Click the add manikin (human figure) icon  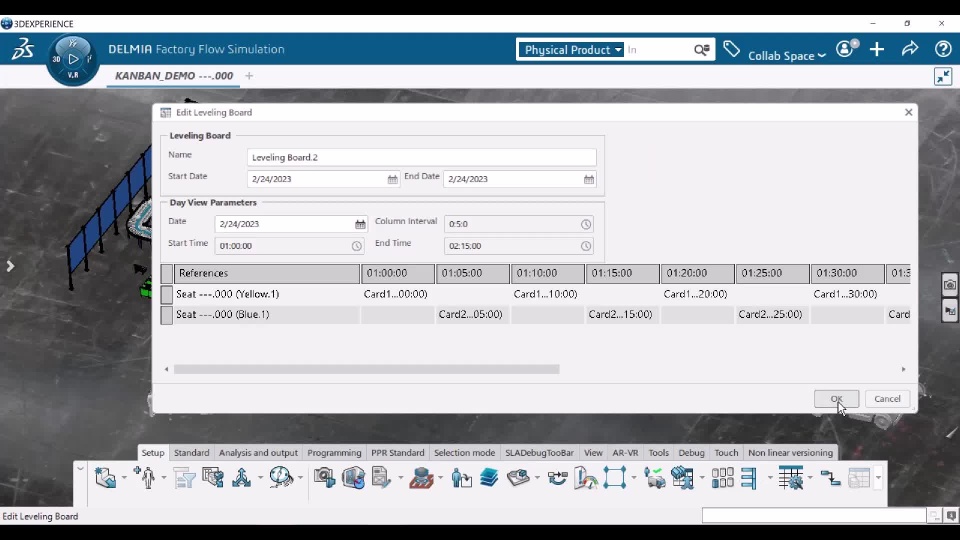146,478
